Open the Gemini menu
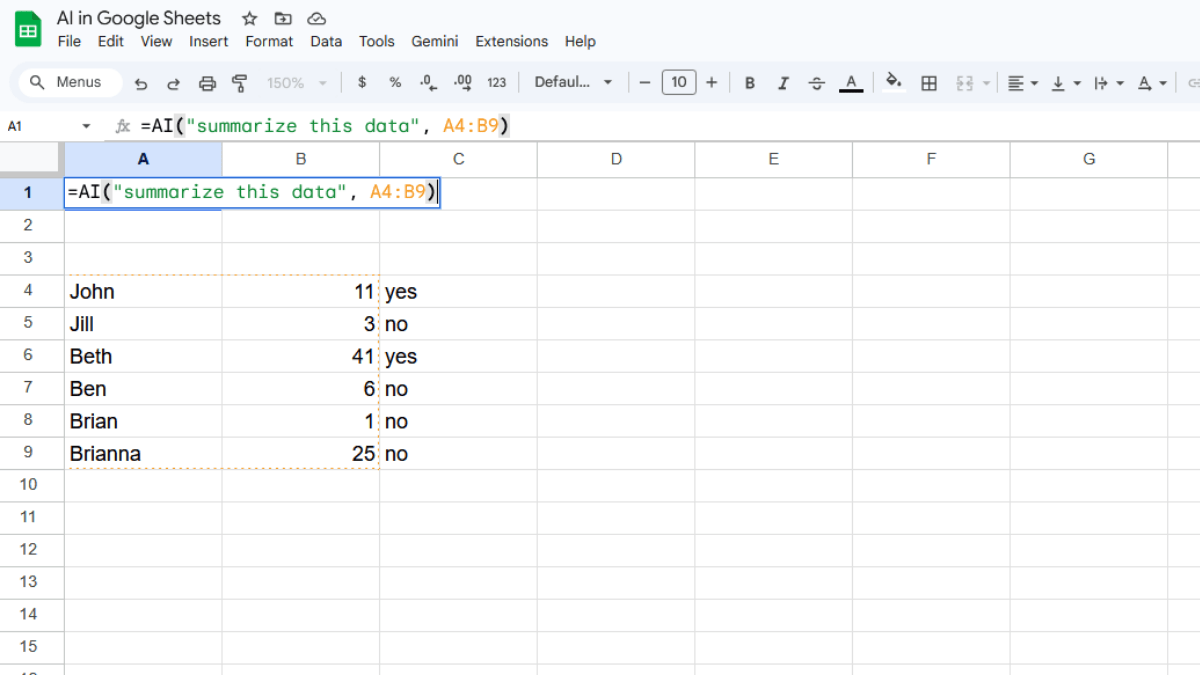Viewport: 1200px width, 675px height. pos(435,42)
